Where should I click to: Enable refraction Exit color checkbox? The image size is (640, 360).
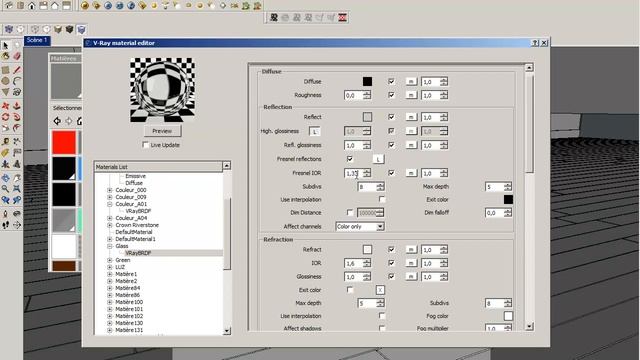(x=349, y=289)
